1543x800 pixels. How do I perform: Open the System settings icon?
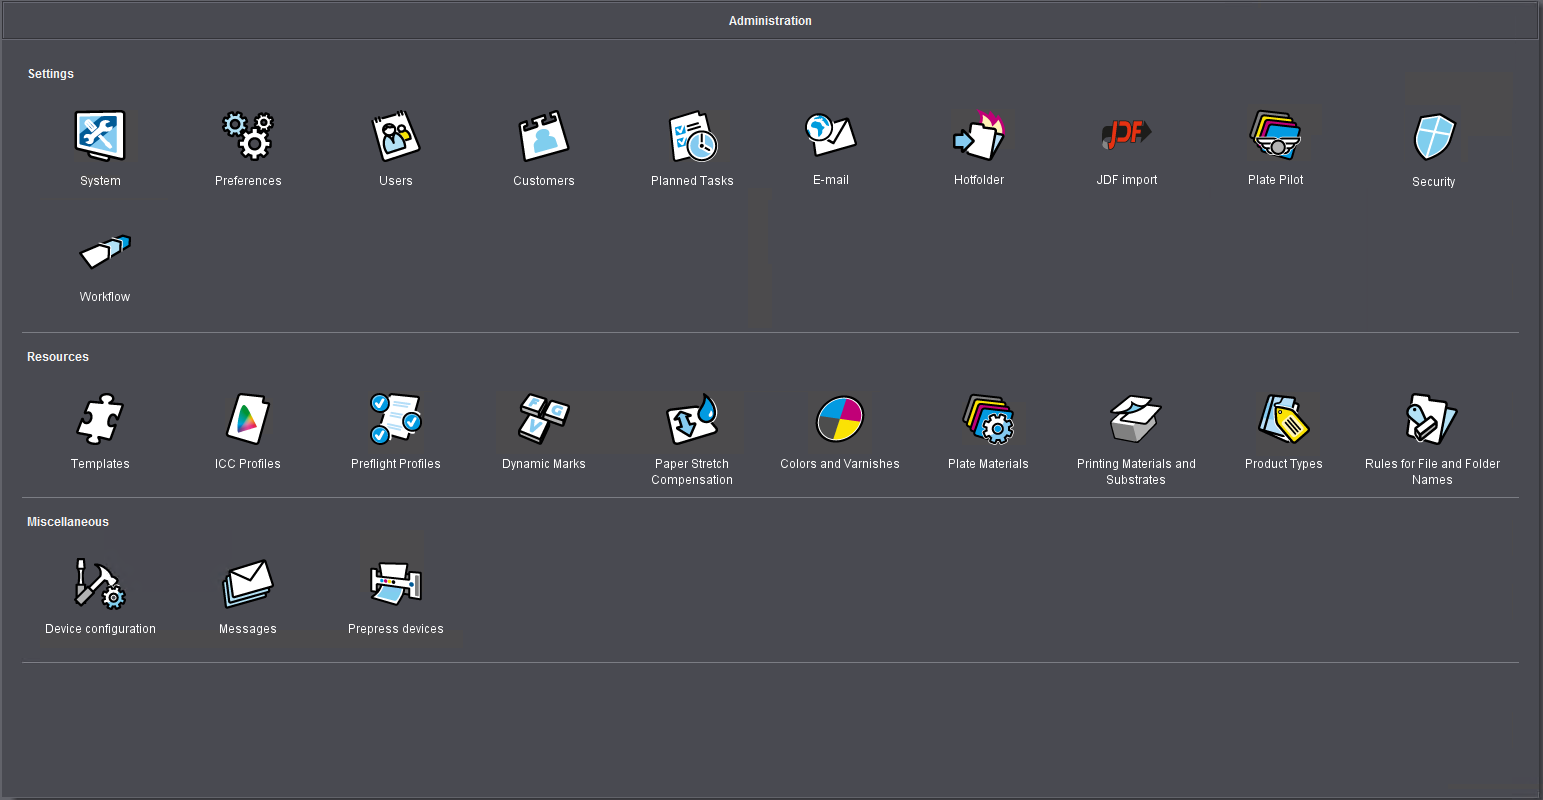click(x=100, y=137)
